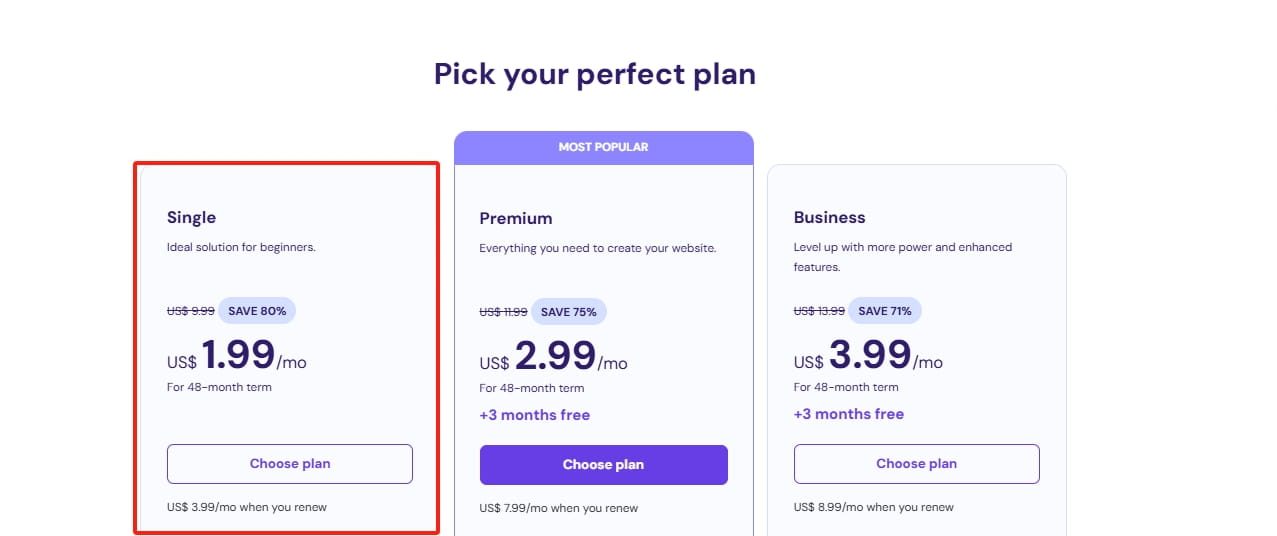Click the crossed-out US$ 11.99 price
1277x536 pixels.
(x=503, y=312)
